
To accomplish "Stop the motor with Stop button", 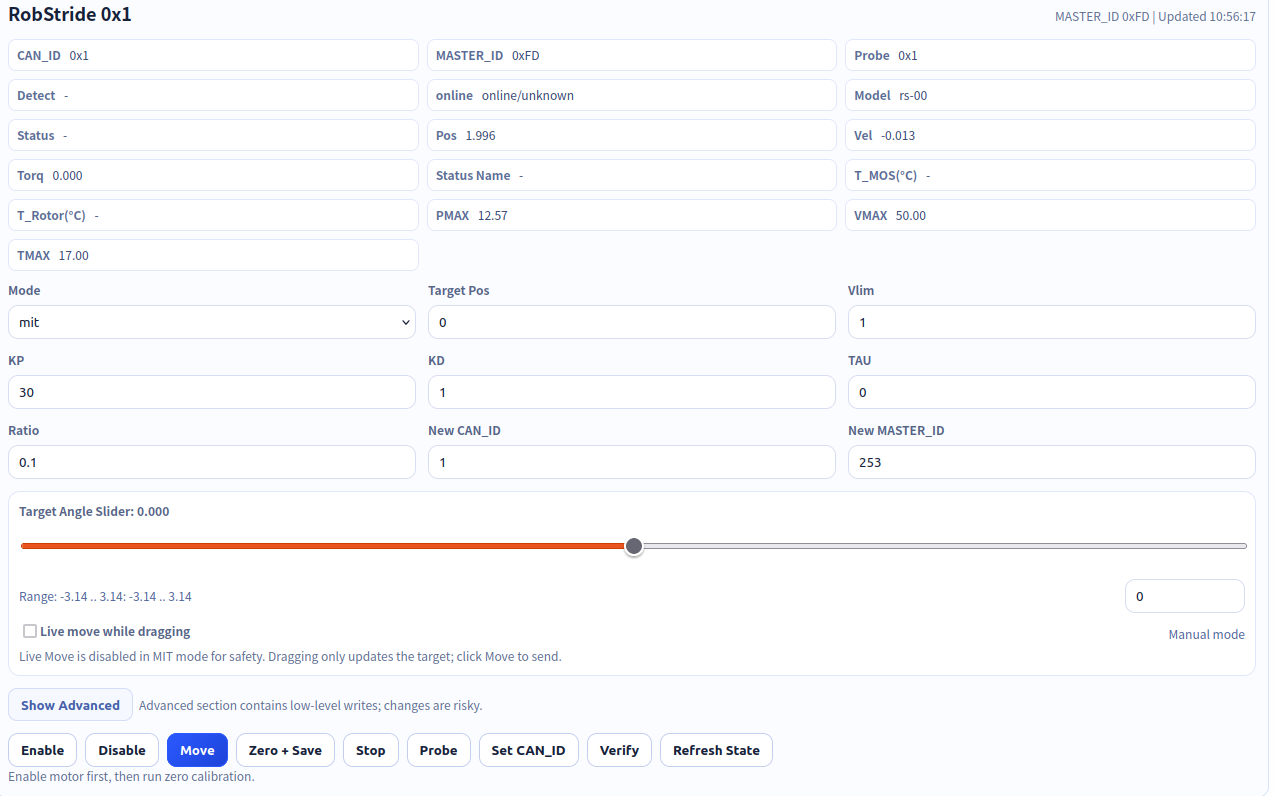I will (x=371, y=750).
